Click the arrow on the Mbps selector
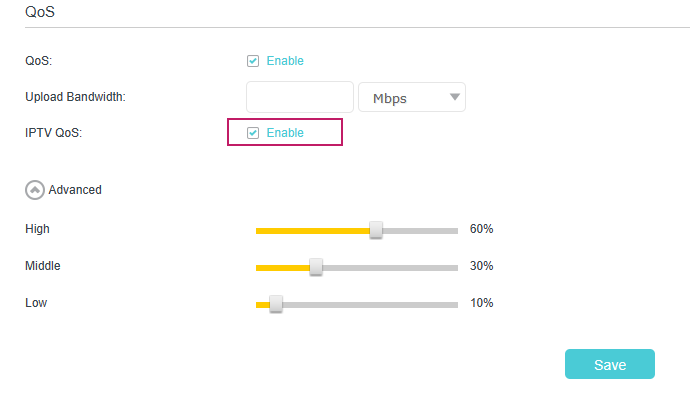The height and width of the screenshot is (405, 691). coord(455,97)
